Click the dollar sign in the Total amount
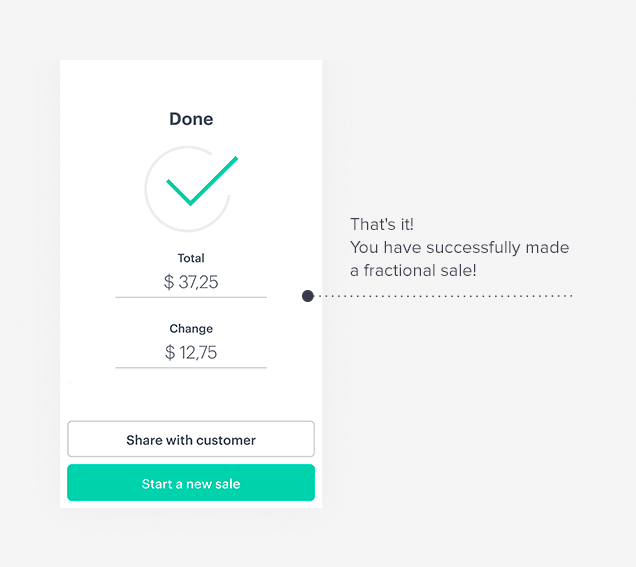636x567 pixels. click(x=169, y=283)
